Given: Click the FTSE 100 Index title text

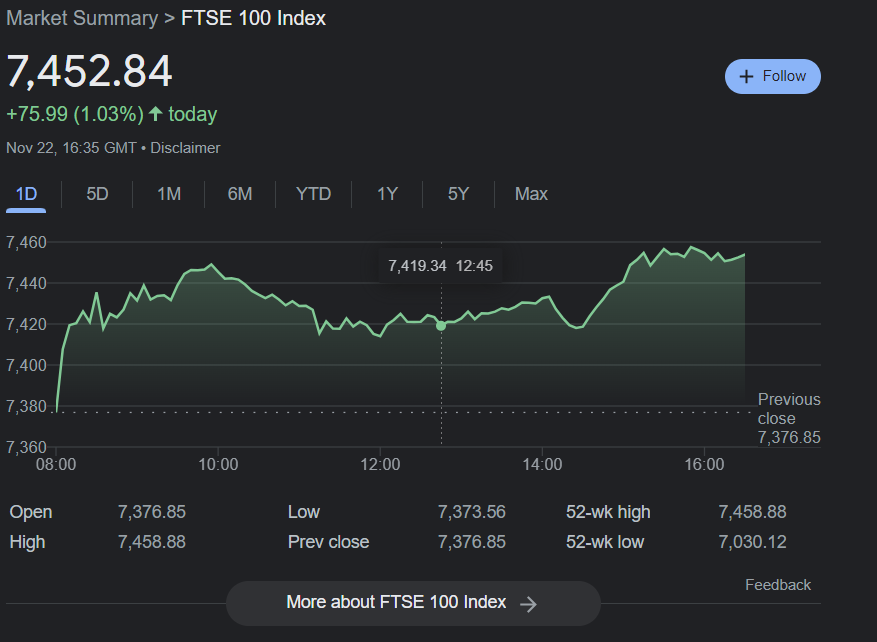Looking at the screenshot, I should point(253,18).
